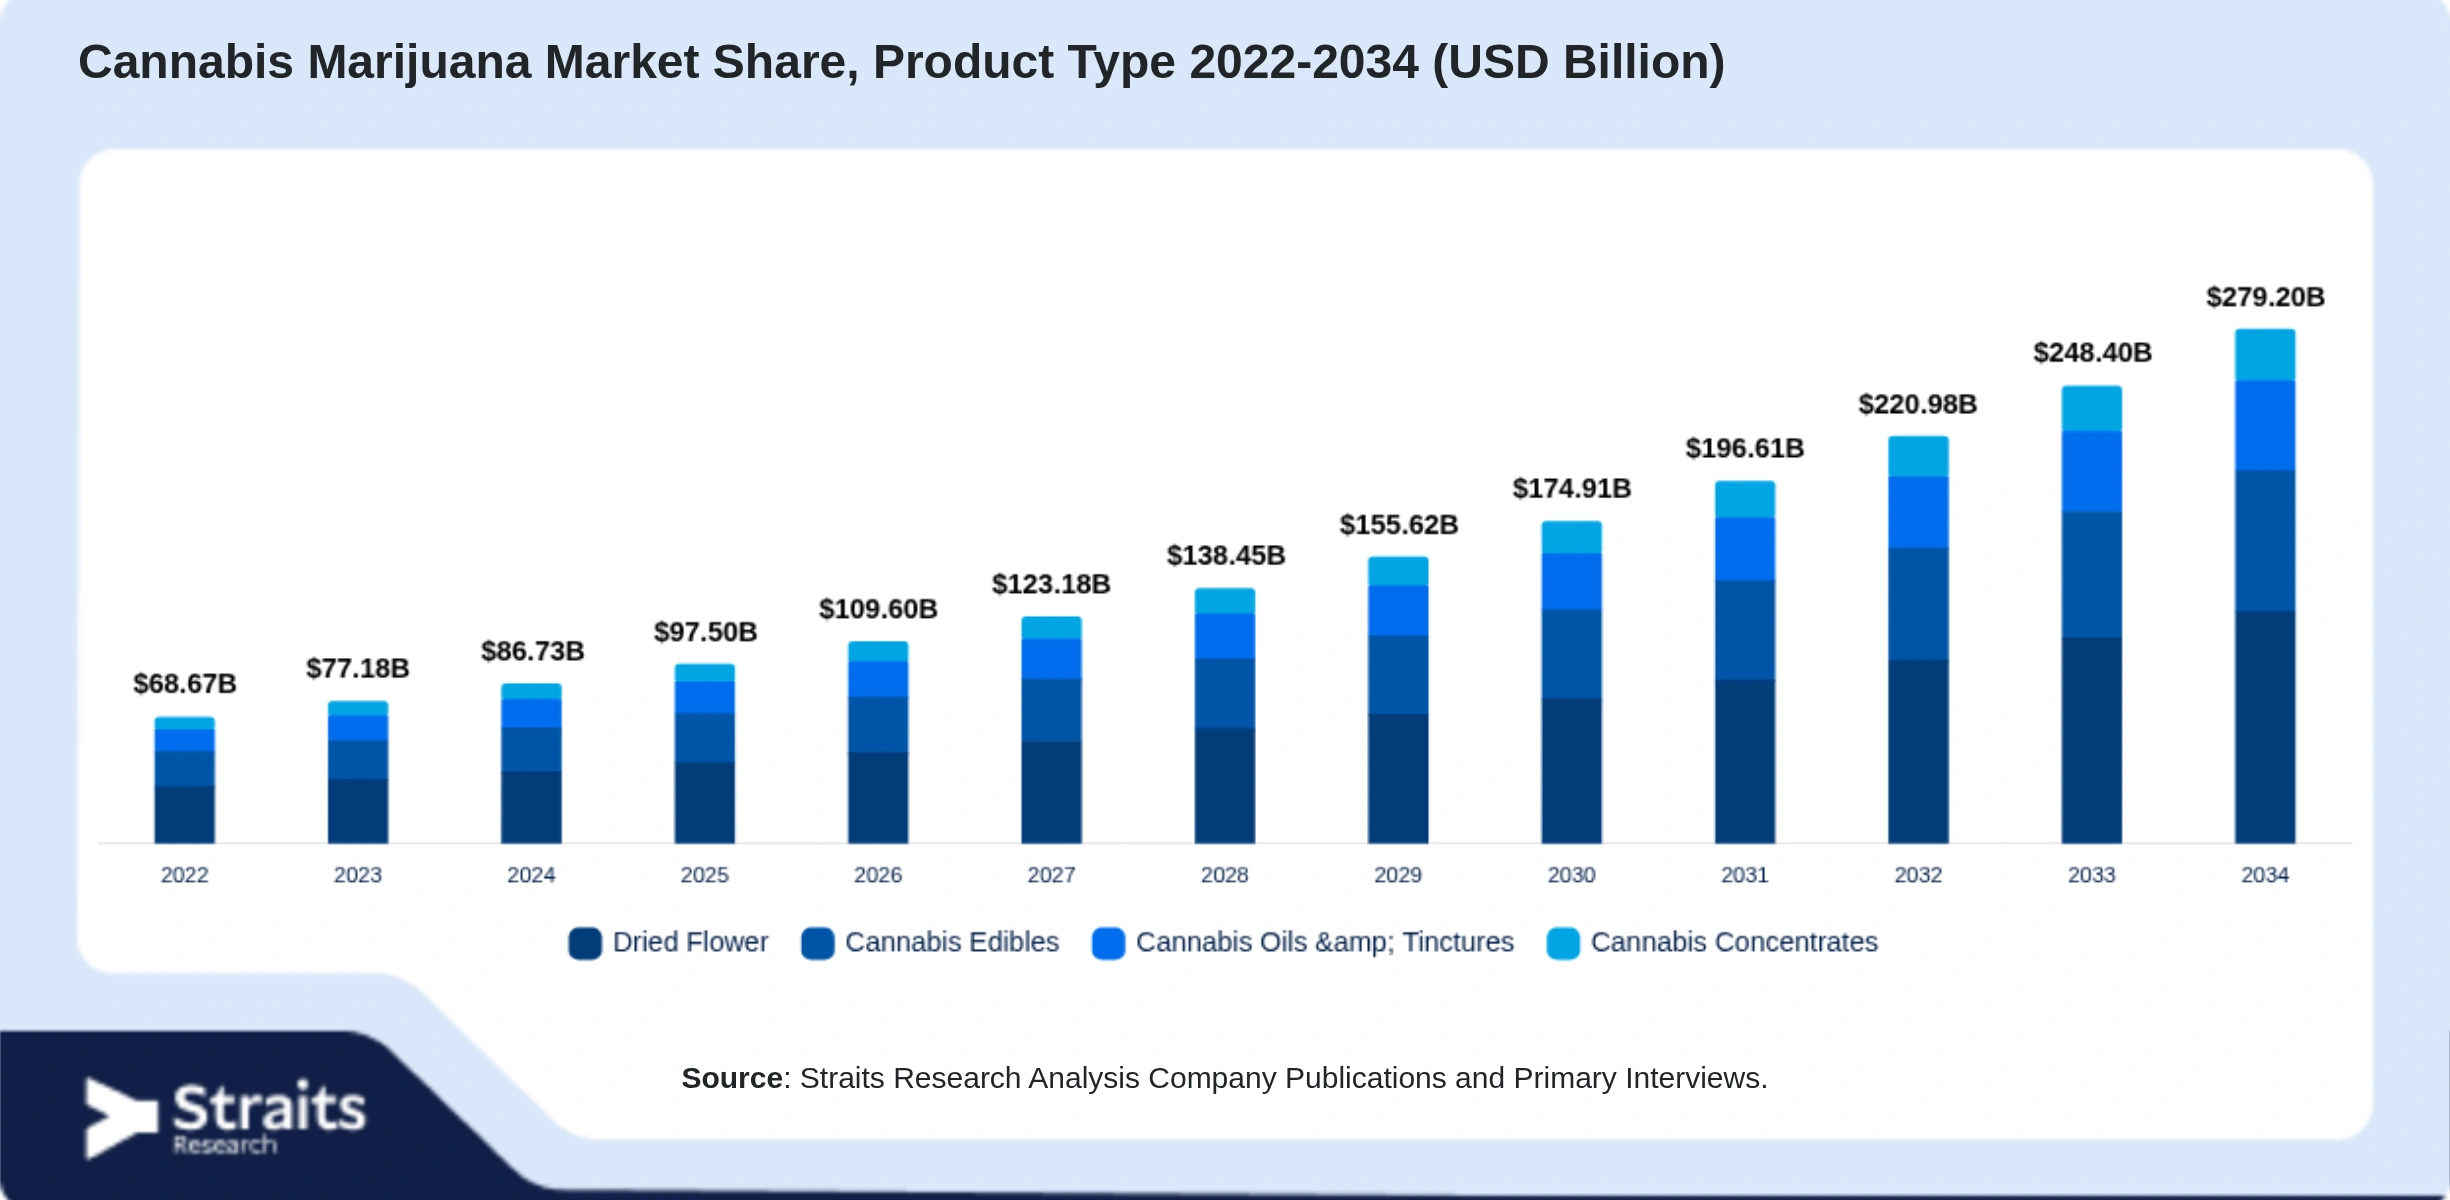Select the $196.61B value label
The image size is (2450, 1200).
click(1745, 448)
